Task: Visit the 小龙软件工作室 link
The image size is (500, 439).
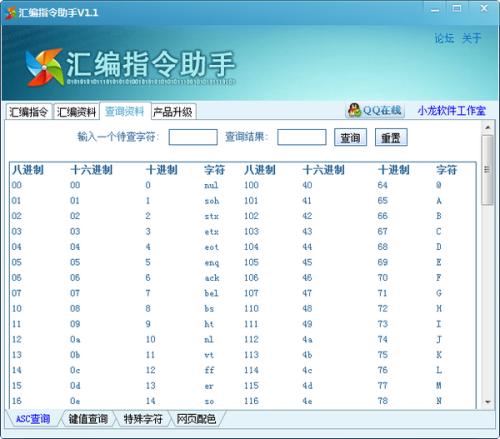Action: 451,111
